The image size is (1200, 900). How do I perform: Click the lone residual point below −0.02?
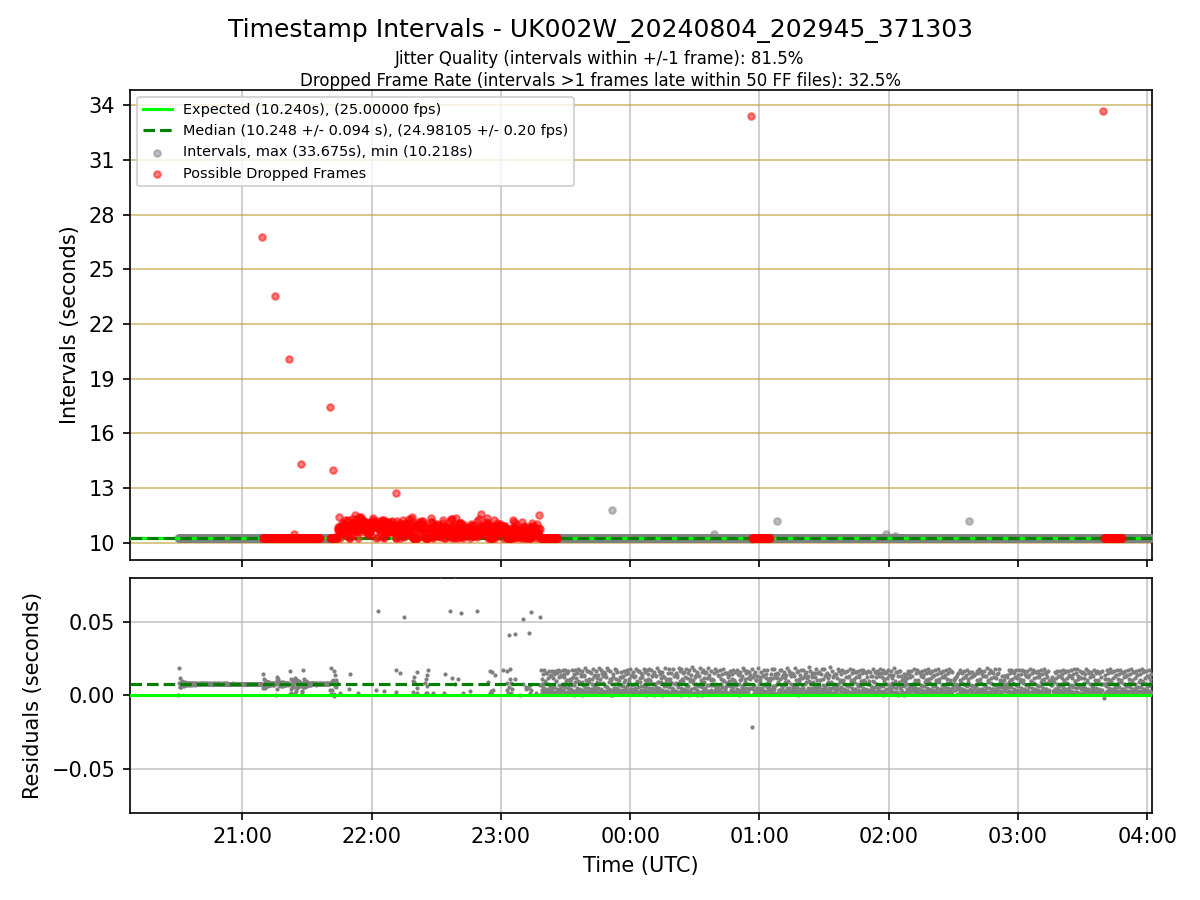point(752,727)
